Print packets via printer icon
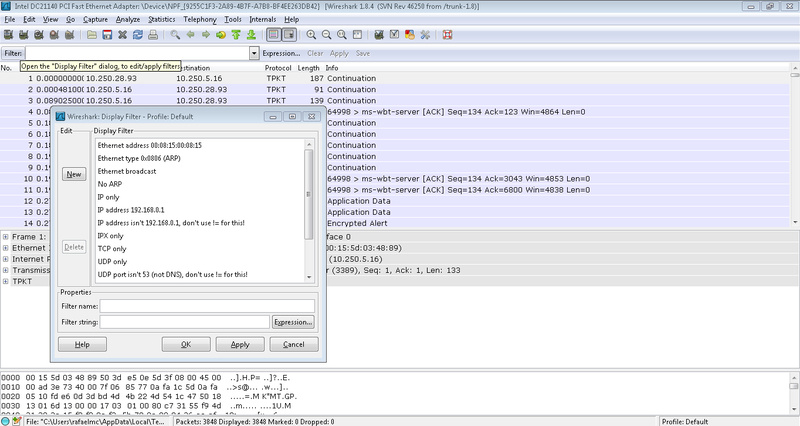 (x=153, y=35)
